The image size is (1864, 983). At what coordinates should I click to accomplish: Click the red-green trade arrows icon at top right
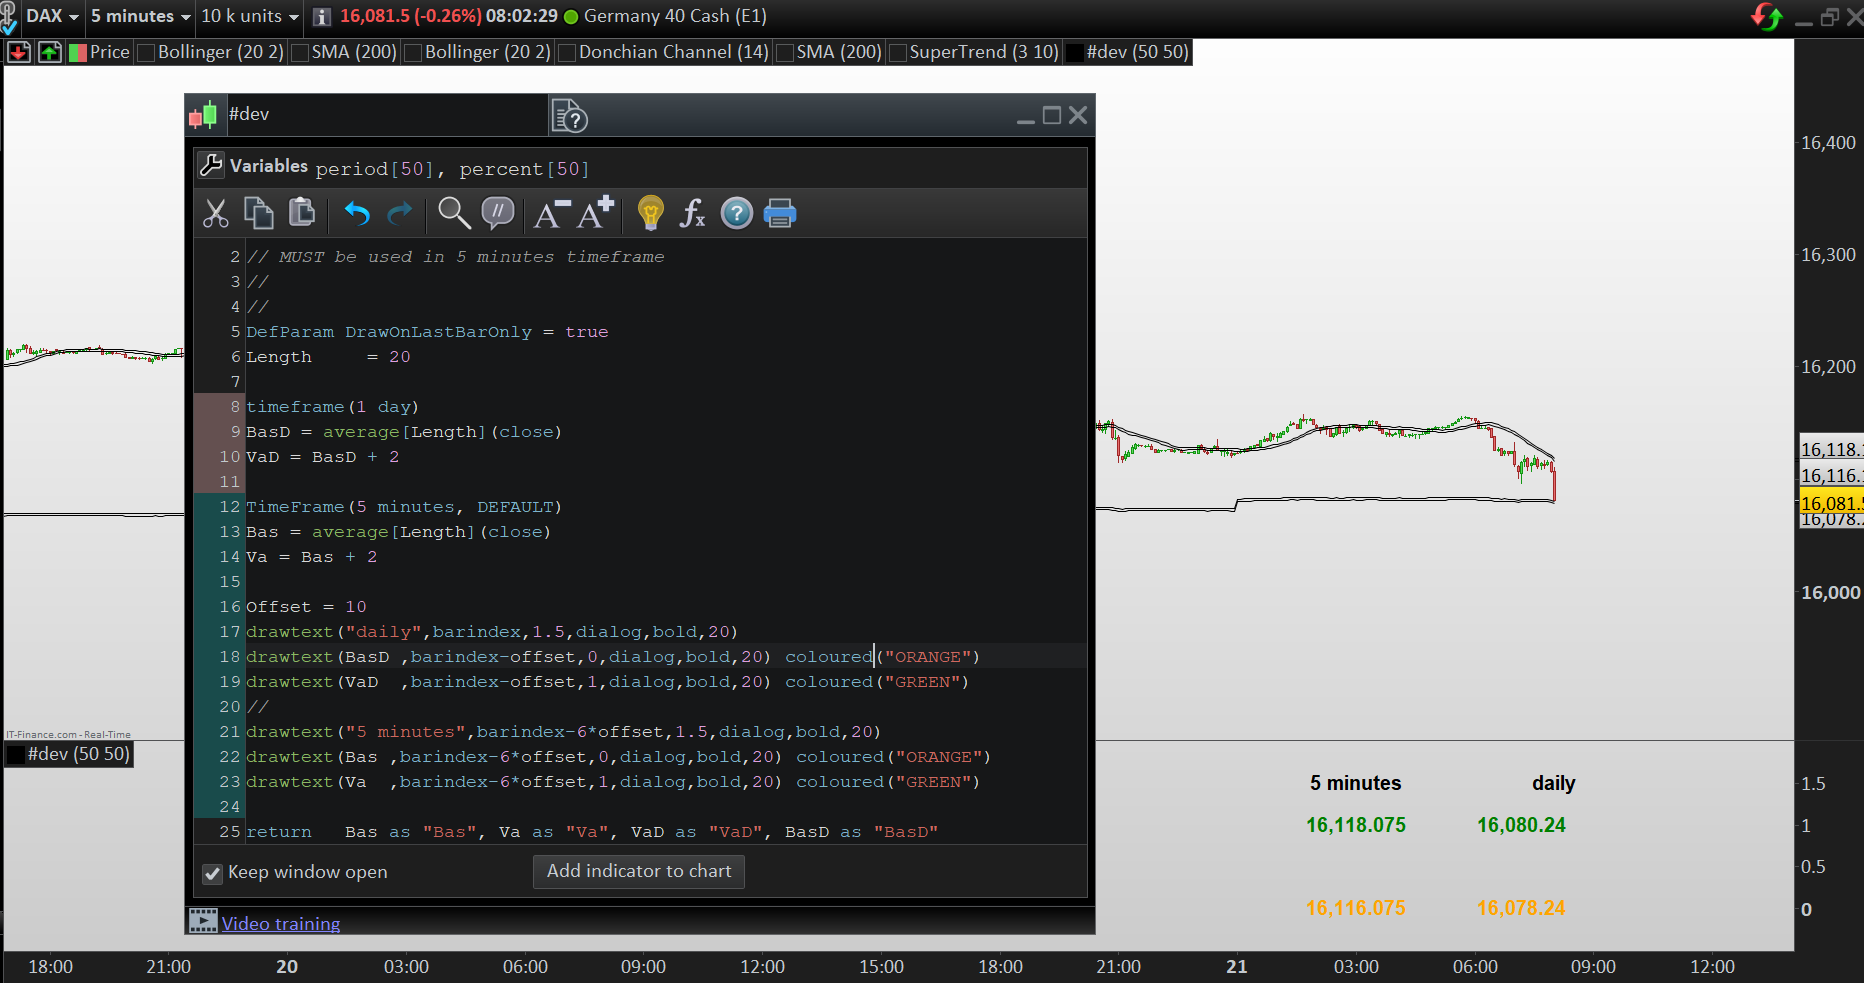pyautogui.click(x=1767, y=17)
